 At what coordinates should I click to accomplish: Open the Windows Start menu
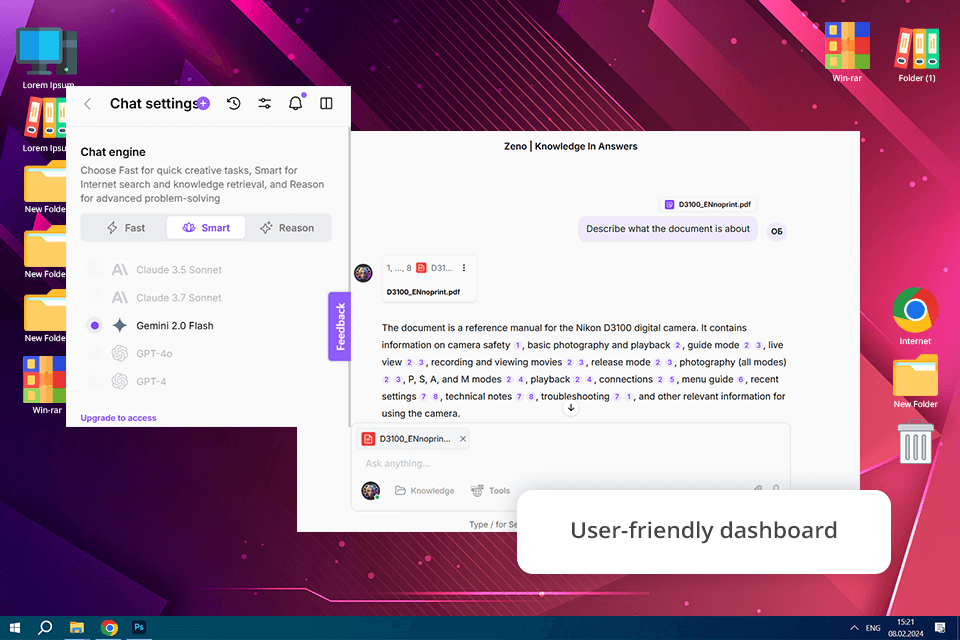15,628
